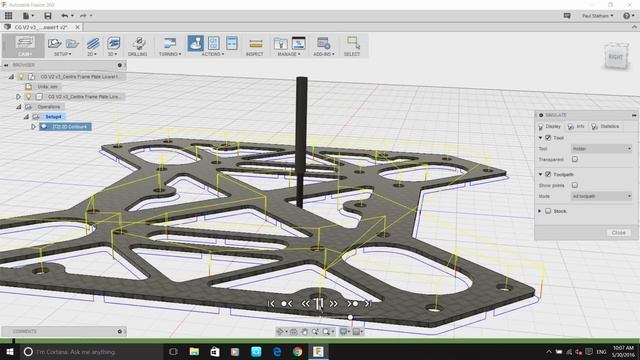Open the ADD-INS dropdown menu
Image resolution: width=640 pixels, height=360 pixels.
[x=324, y=54]
